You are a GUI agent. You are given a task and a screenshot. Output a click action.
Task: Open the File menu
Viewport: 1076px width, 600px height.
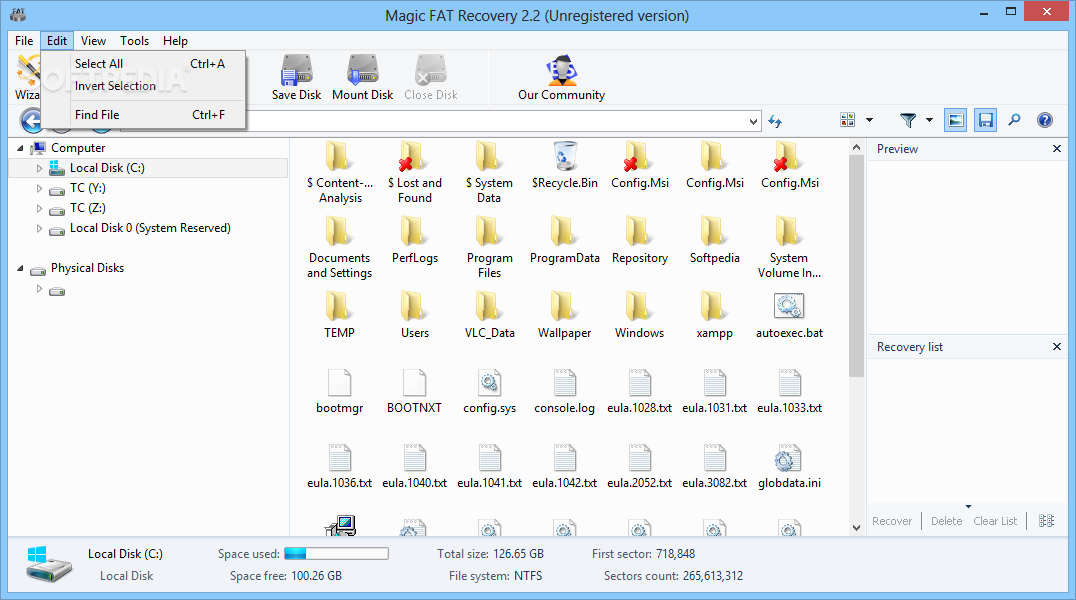[x=24, y=41]
